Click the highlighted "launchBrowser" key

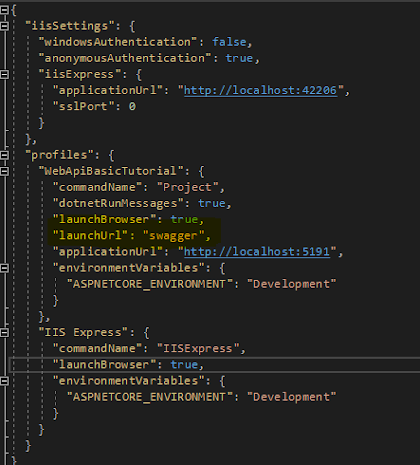point(104,219)
